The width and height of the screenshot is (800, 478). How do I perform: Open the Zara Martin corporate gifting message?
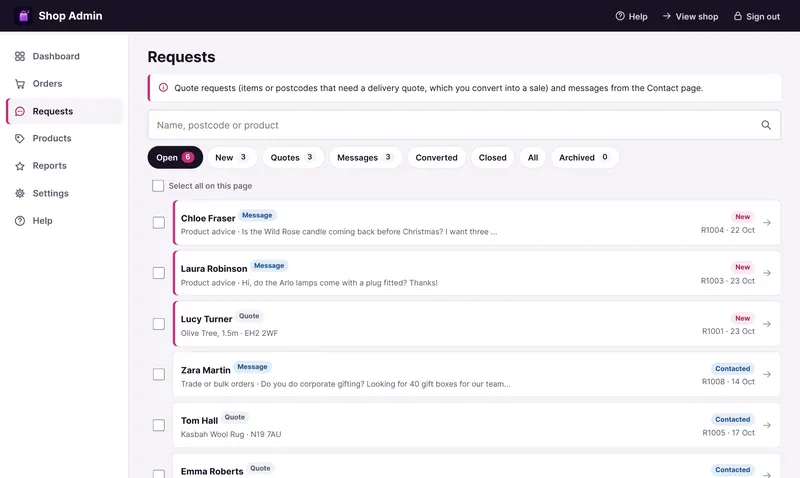[477, 374]
